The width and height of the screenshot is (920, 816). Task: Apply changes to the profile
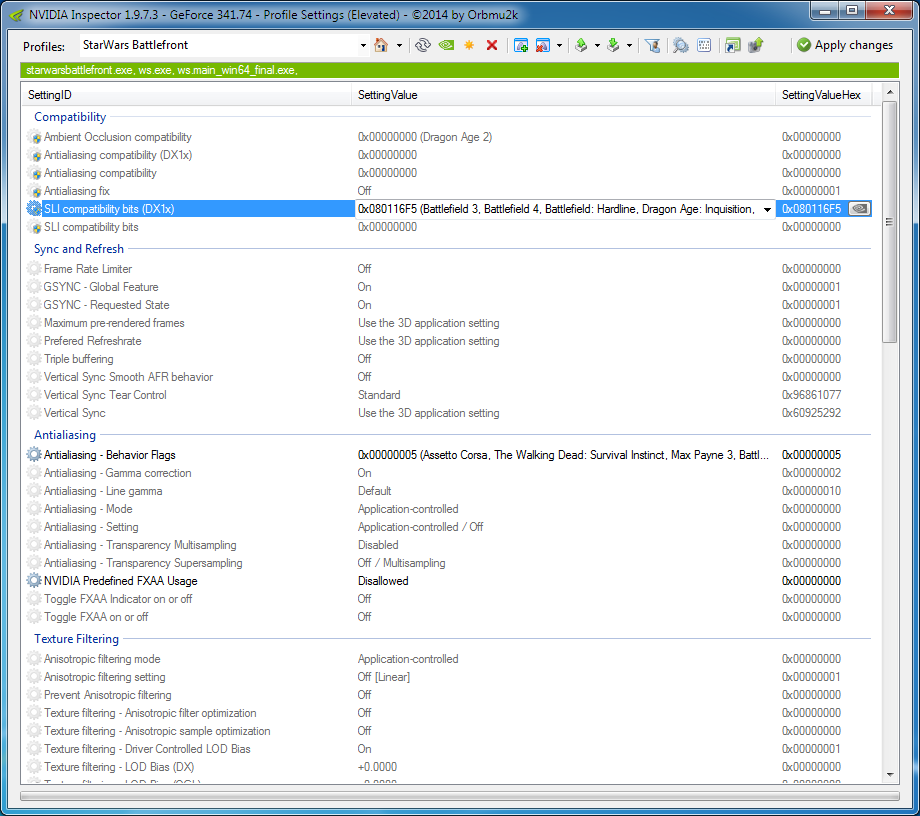point(845,45)
